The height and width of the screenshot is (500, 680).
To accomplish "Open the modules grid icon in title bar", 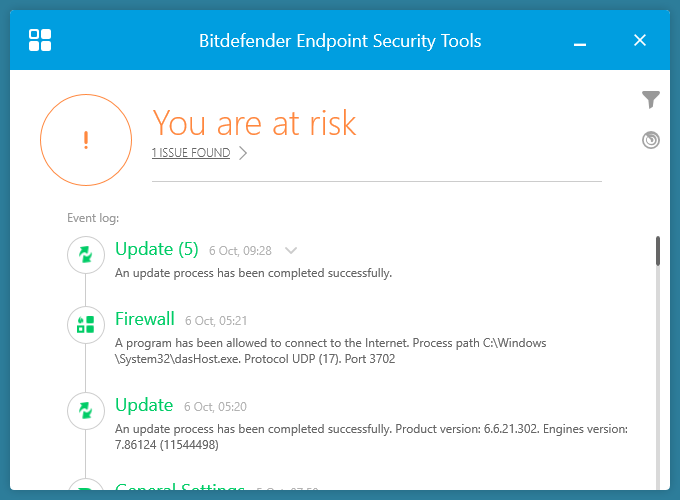I will pyautogui.click(x=41, y=40).
